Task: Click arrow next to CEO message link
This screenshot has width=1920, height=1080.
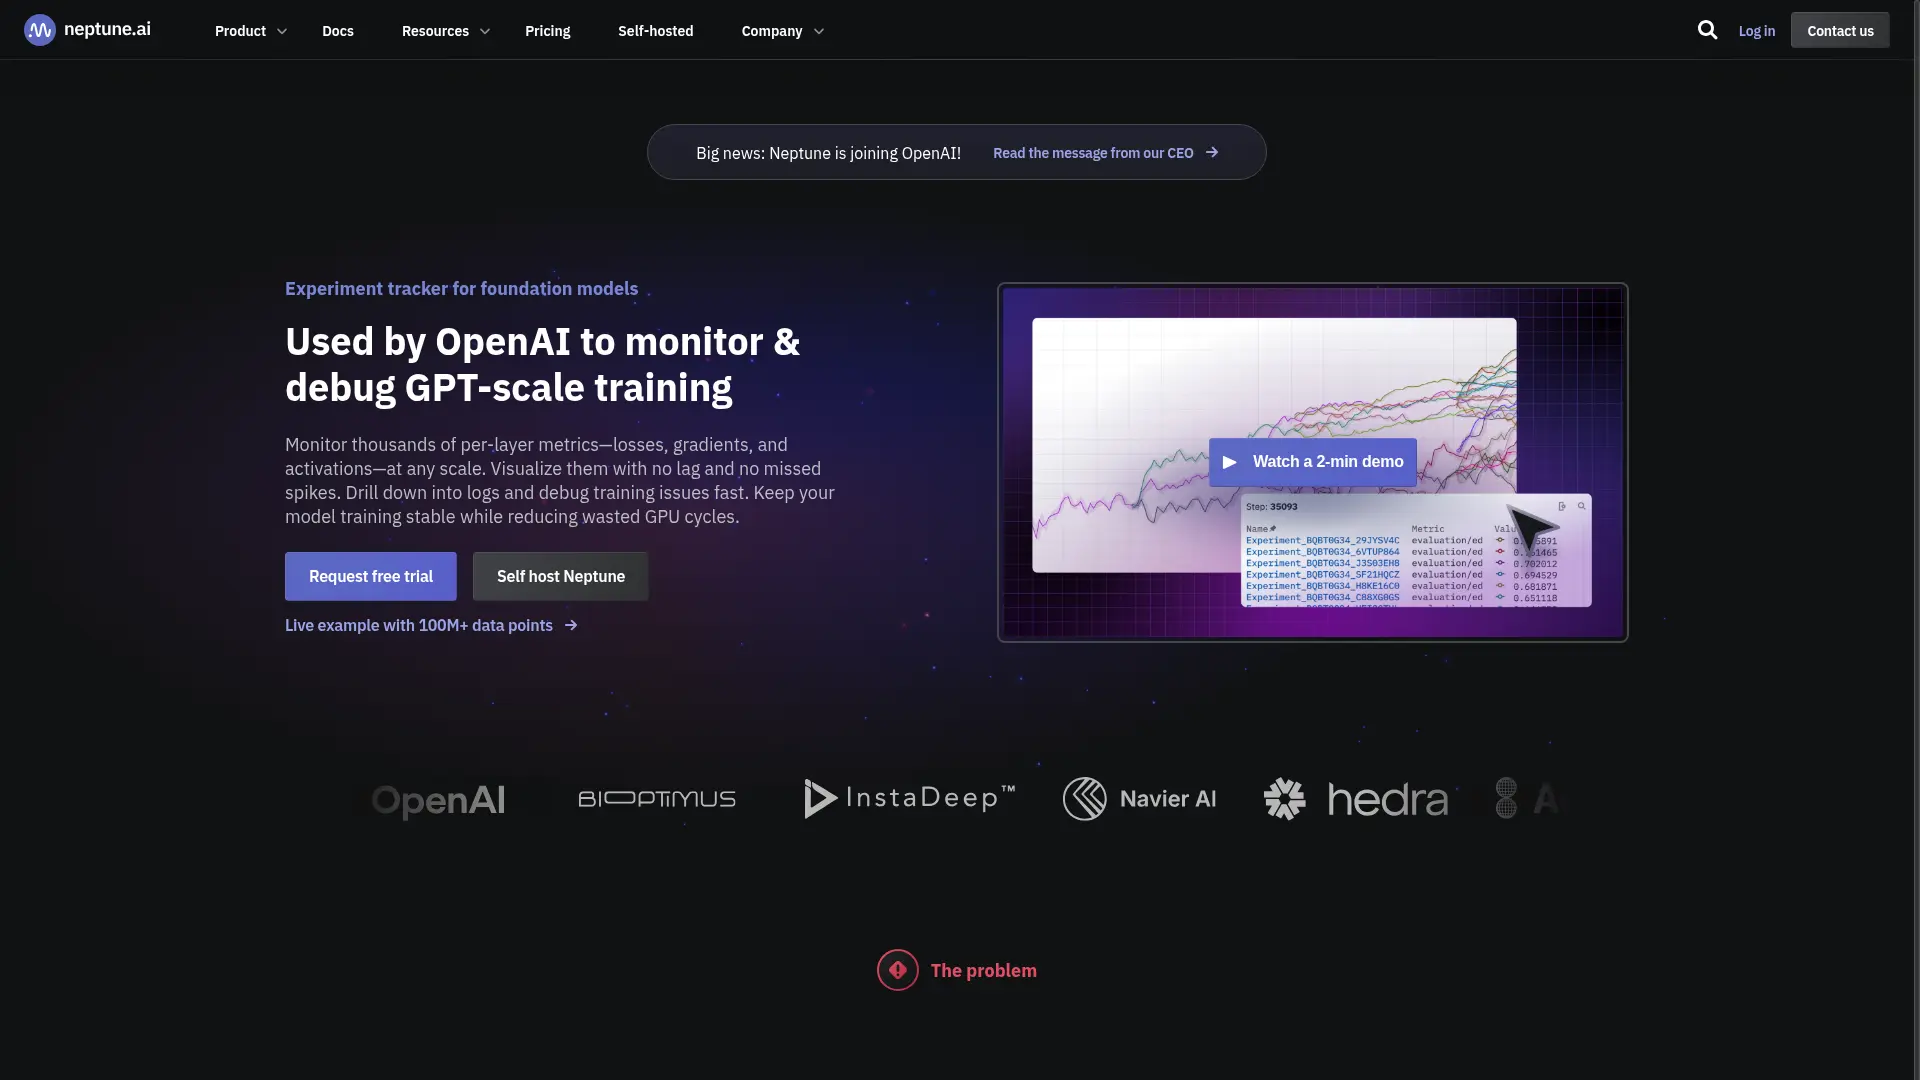Action: 1212,153
